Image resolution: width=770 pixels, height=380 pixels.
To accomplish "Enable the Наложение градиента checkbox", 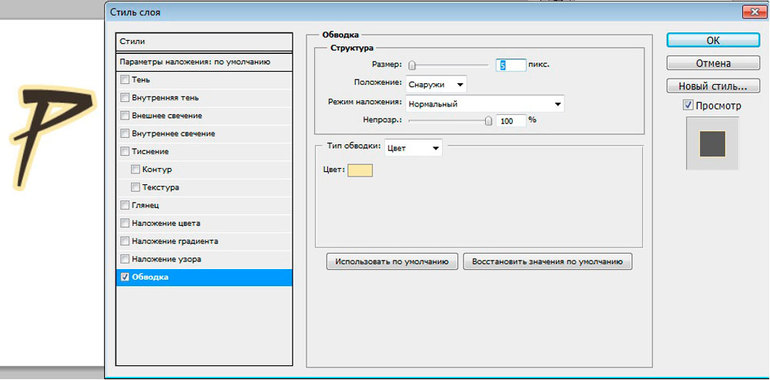I will pyautogui.click(x=125, y=241).
